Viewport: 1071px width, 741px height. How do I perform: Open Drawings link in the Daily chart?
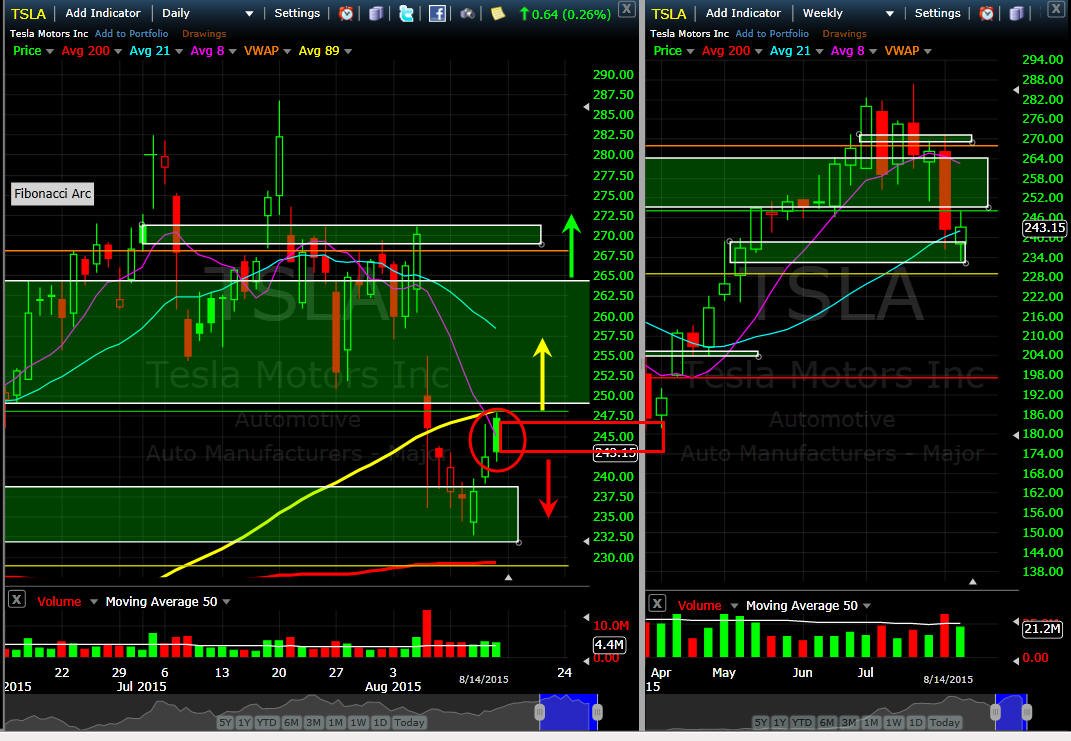coord(204,33)
